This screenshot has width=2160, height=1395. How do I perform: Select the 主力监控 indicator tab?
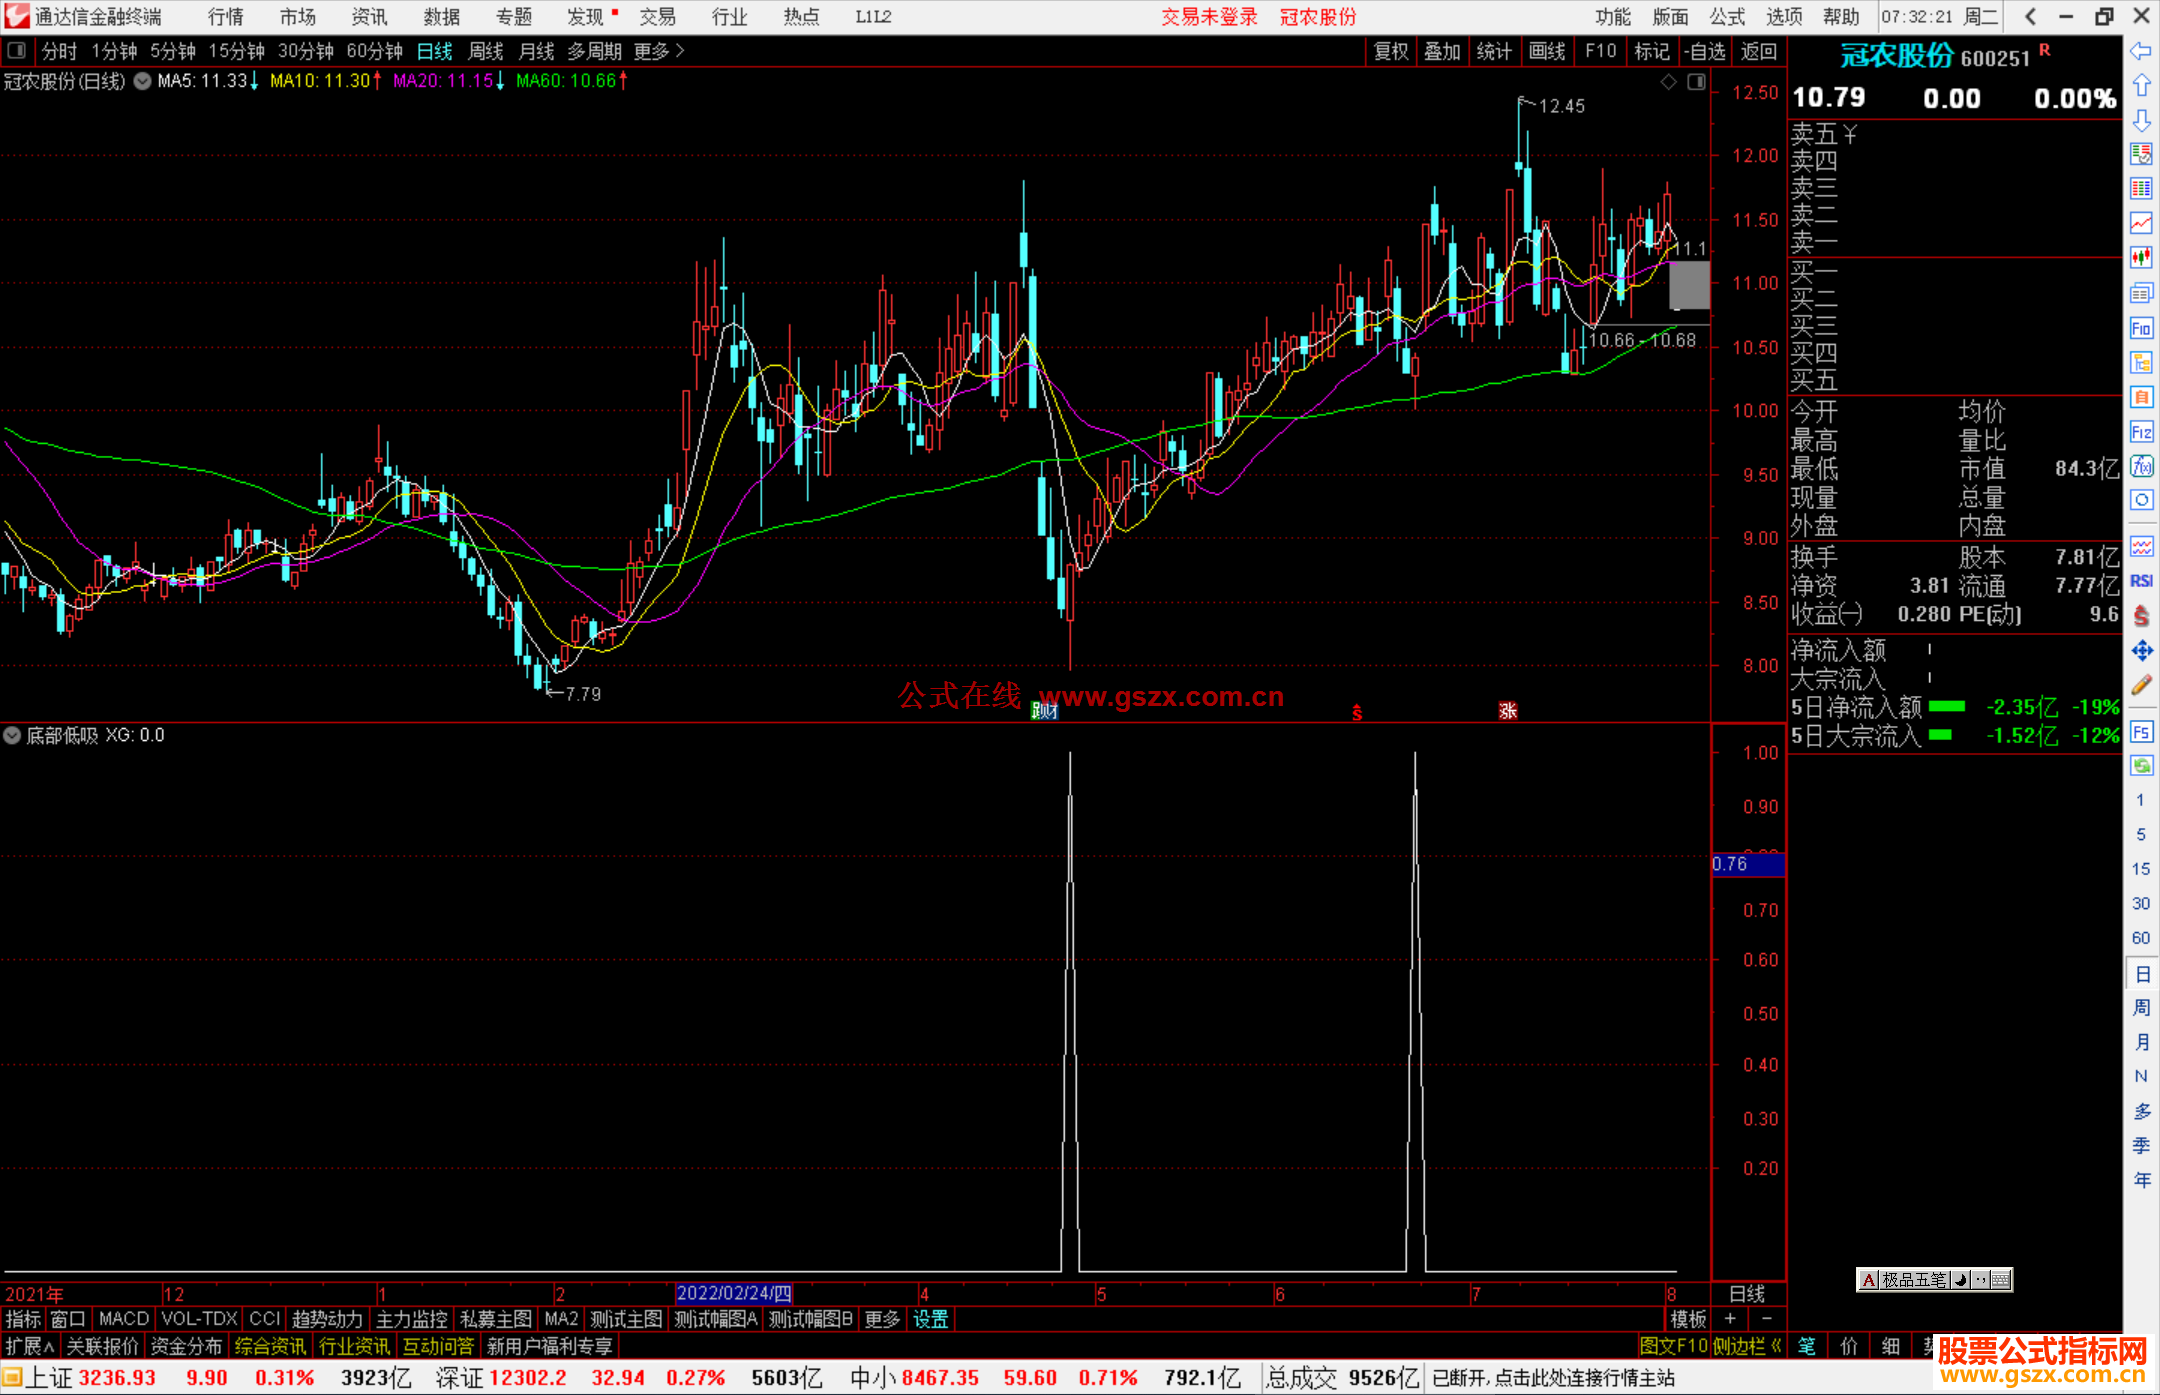(x=412, y=1319)
